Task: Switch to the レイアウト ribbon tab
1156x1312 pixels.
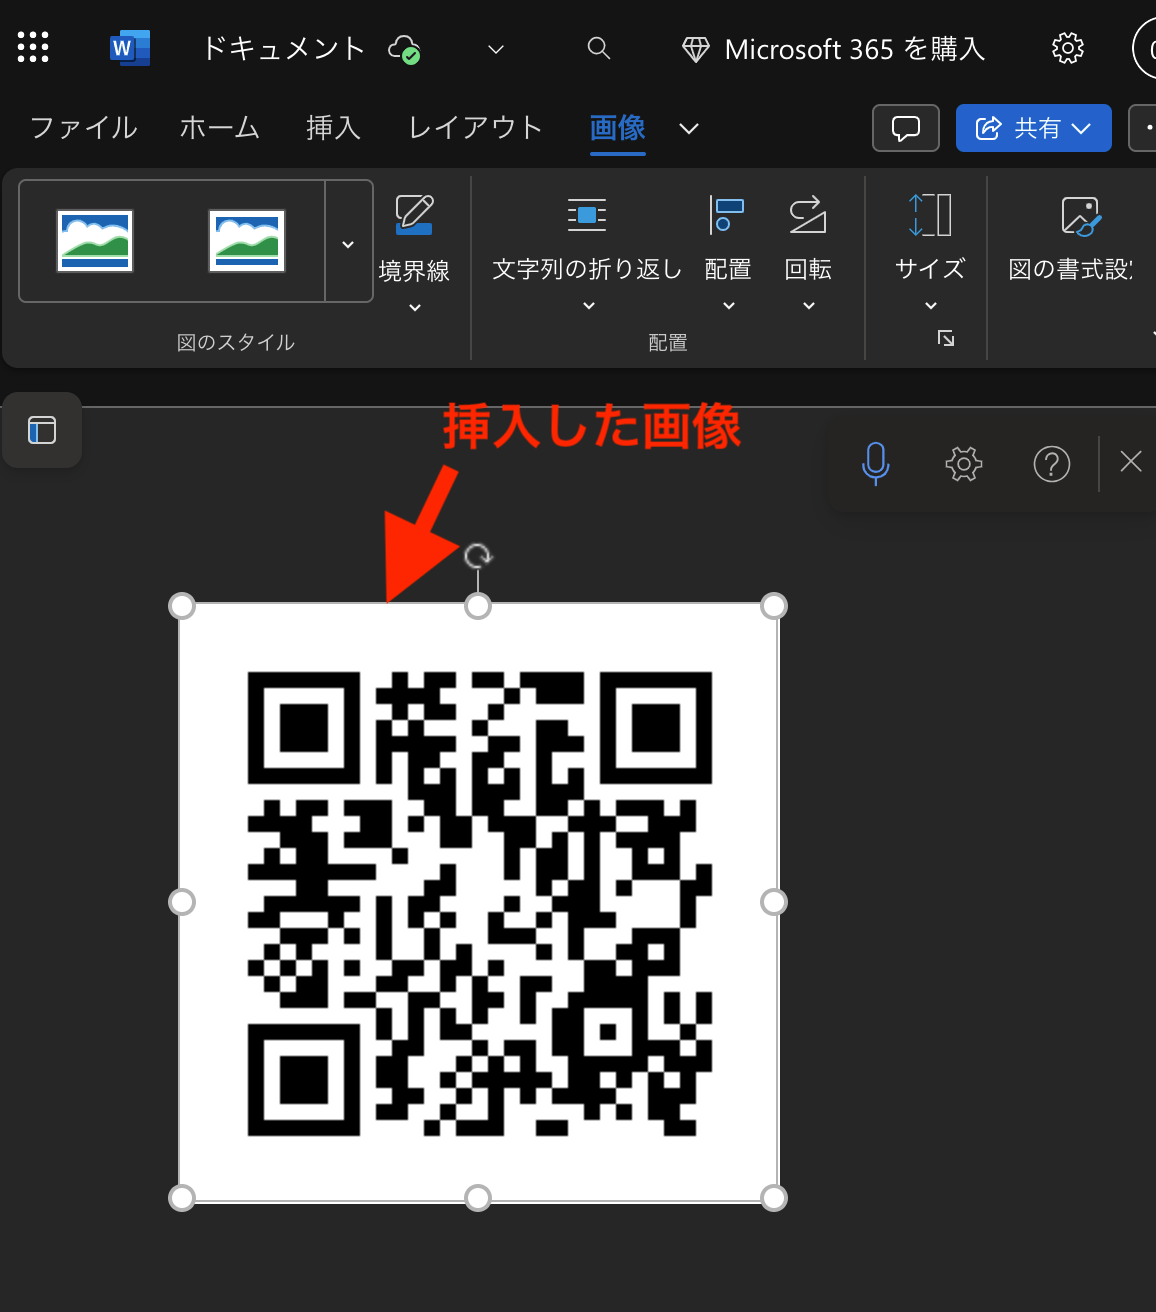Action: 473,128
